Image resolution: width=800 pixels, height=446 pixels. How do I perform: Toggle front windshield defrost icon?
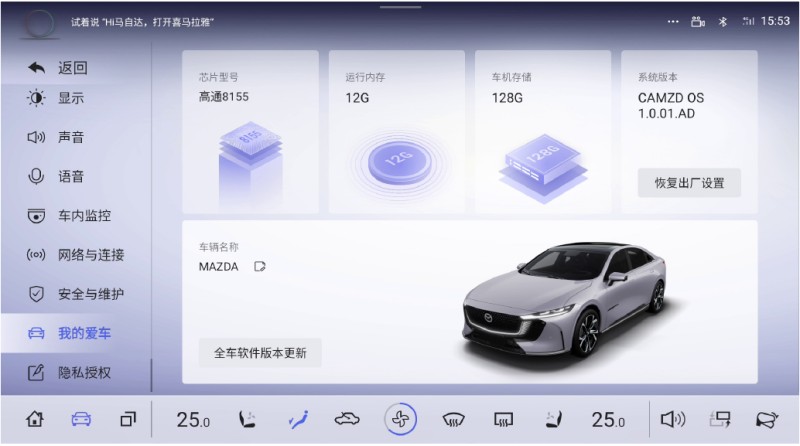(x=453, y=420)
